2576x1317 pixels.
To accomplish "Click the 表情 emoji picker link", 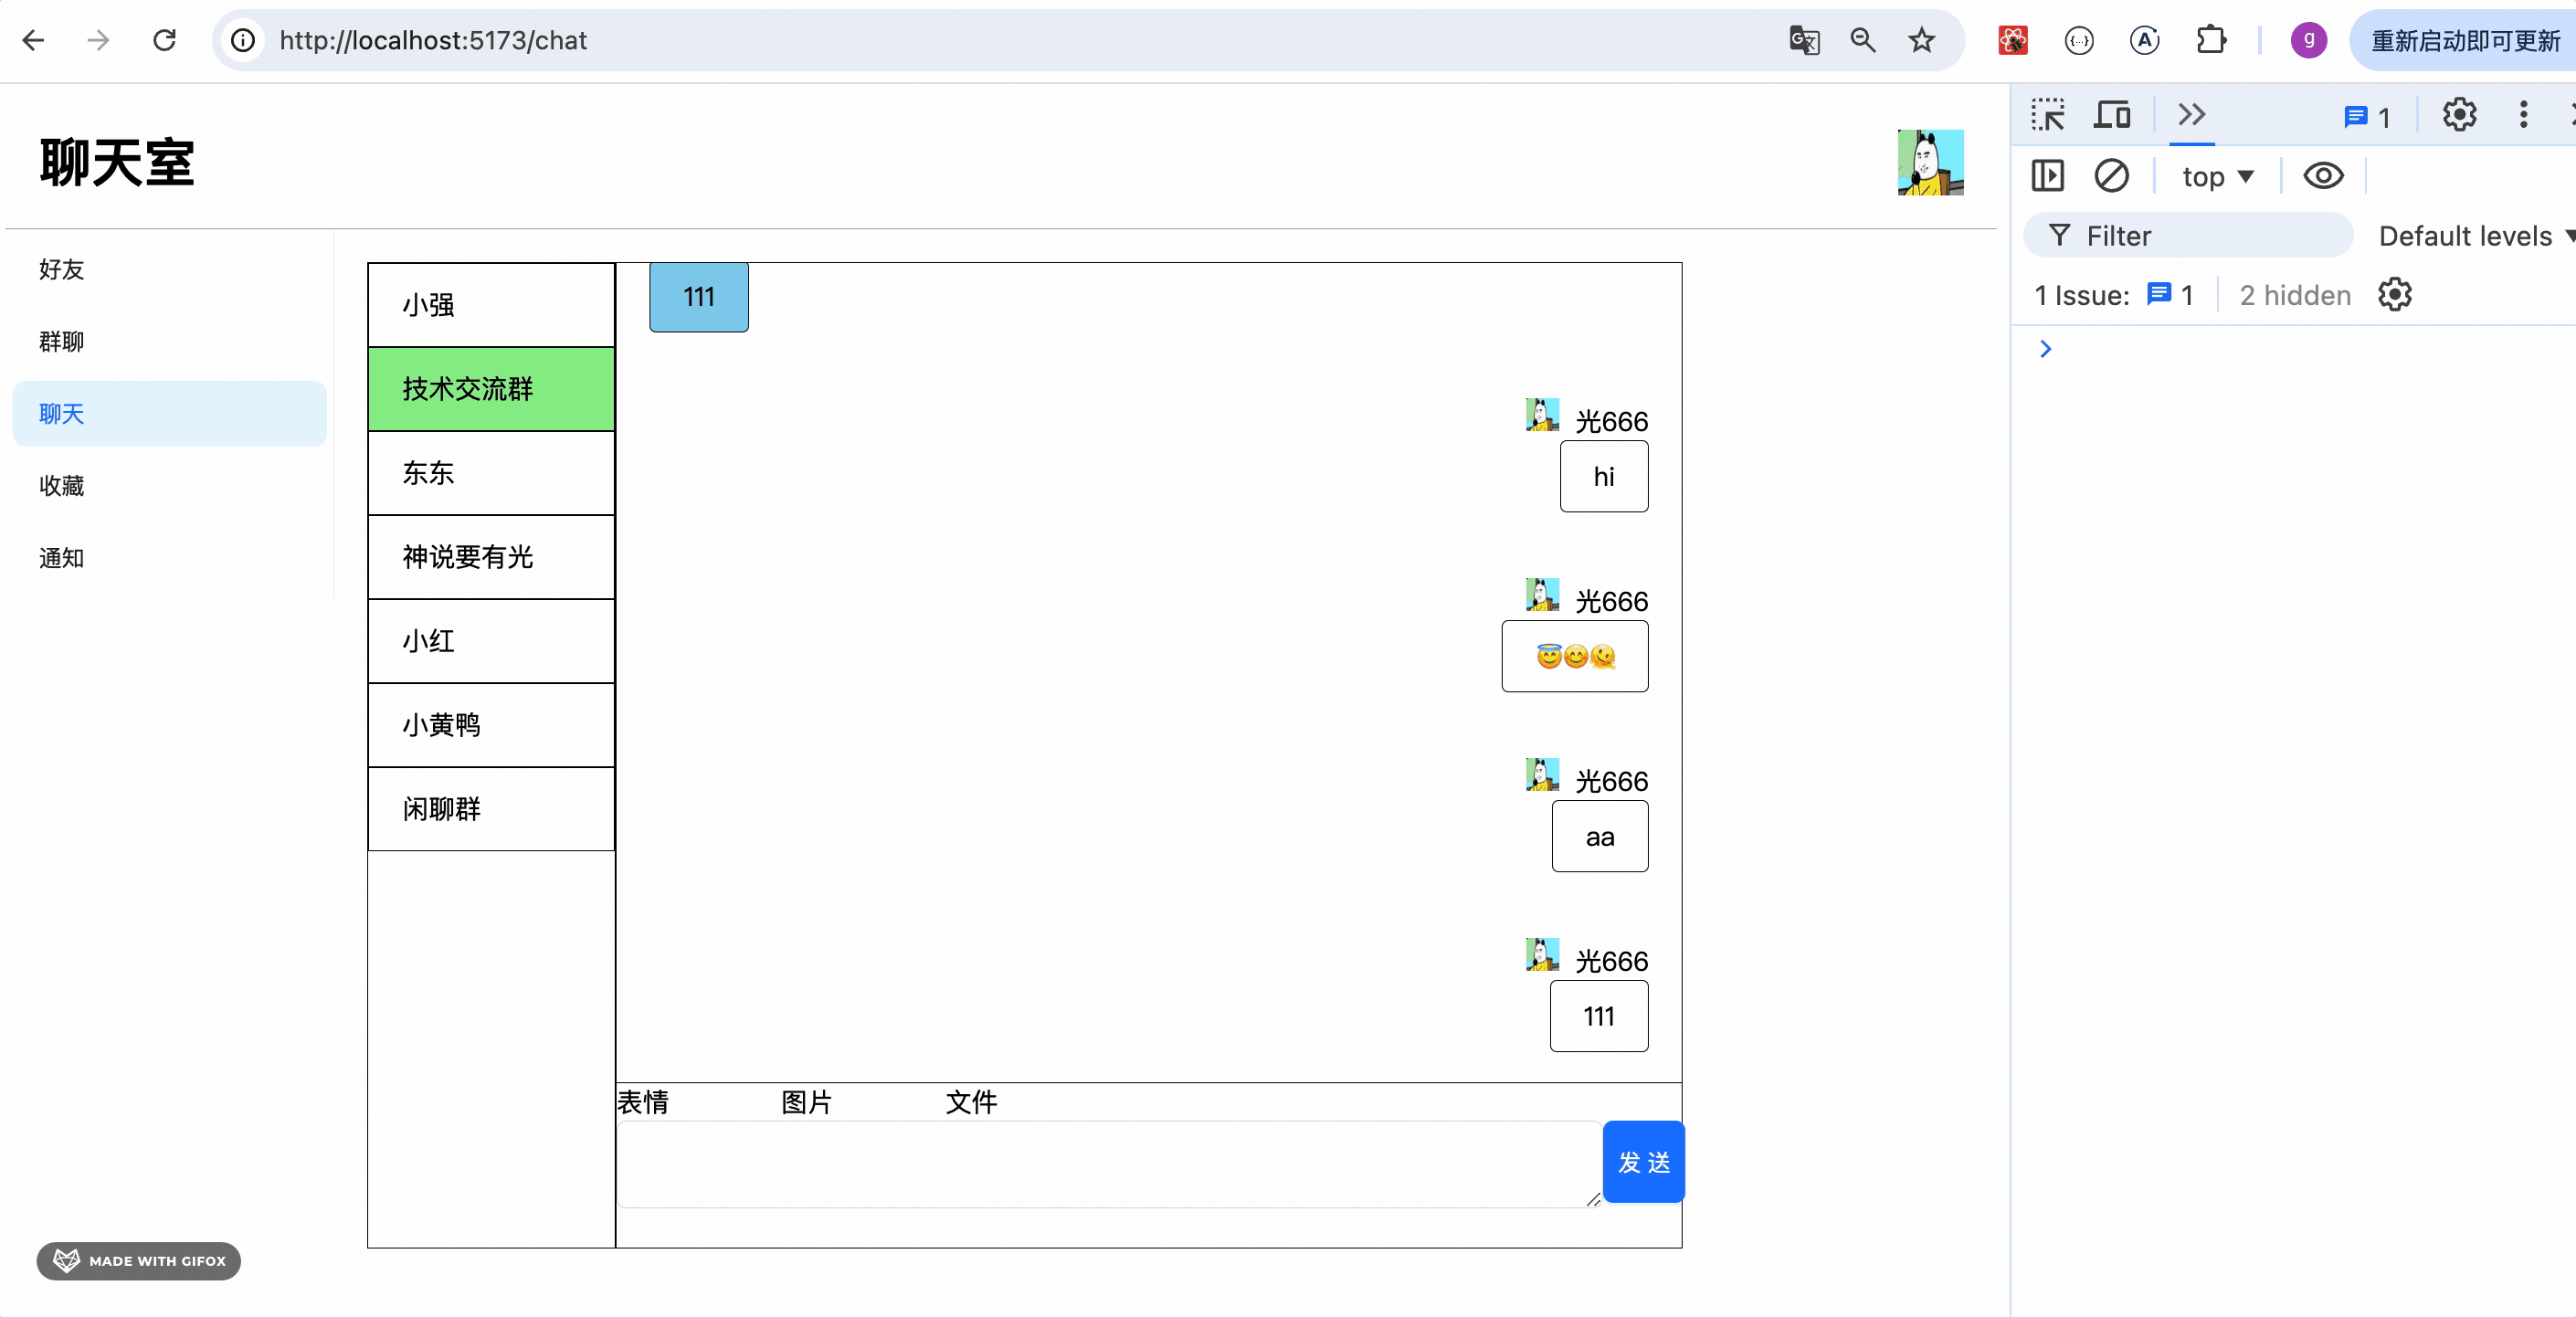I will (x=642, y=1102).
